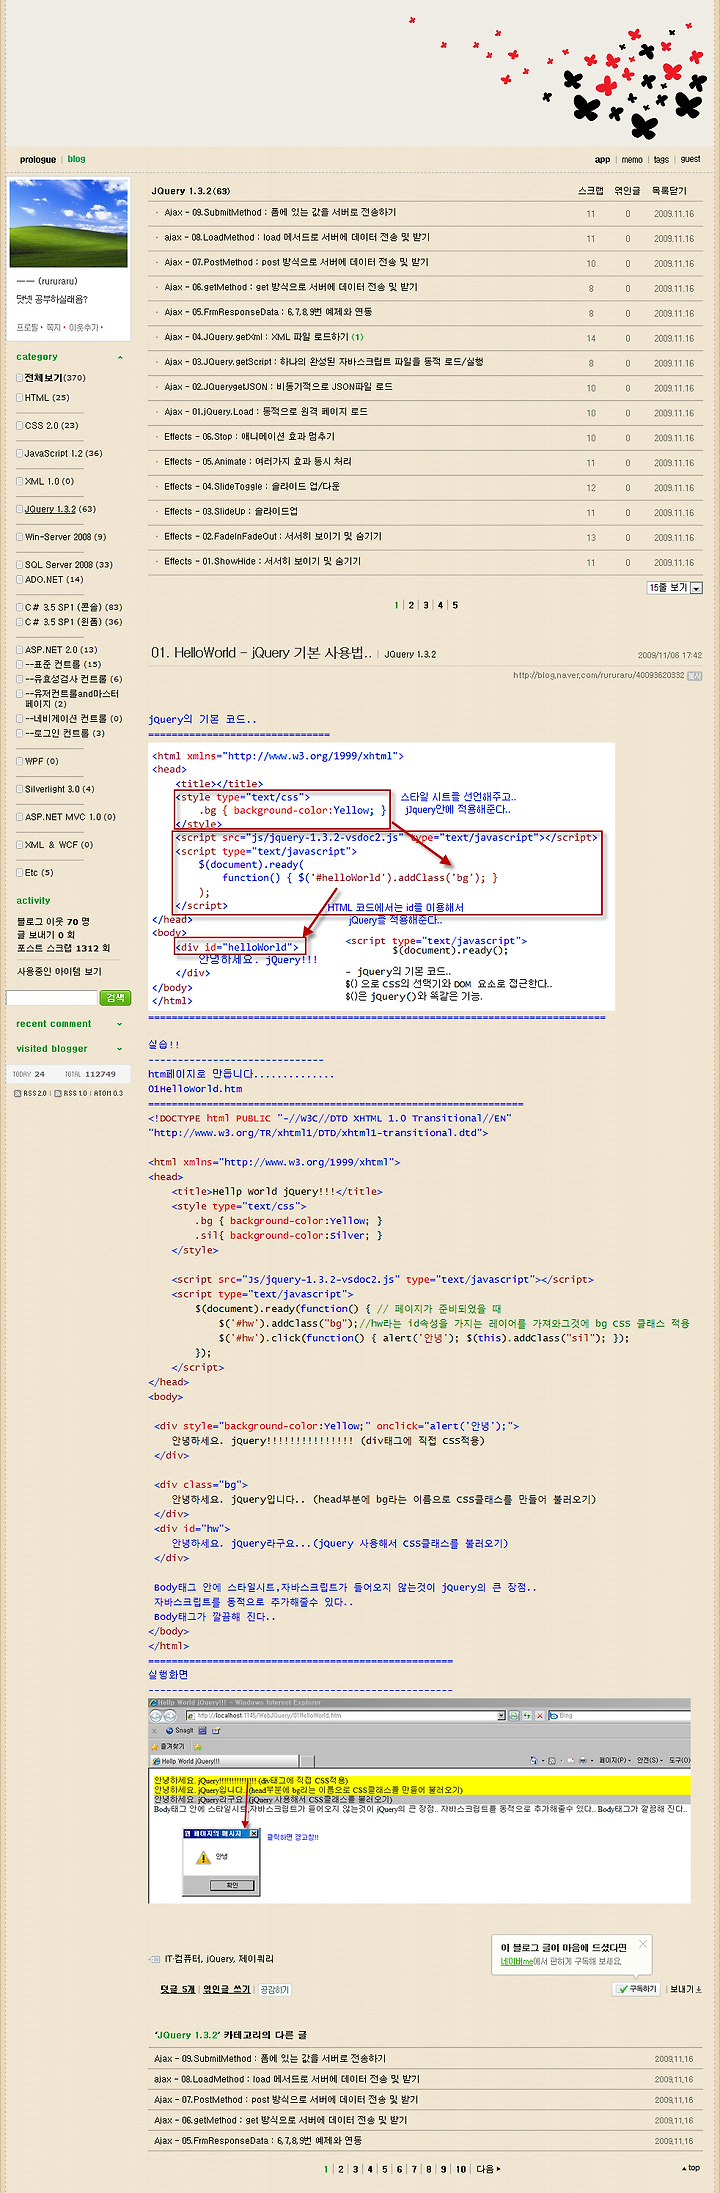720x2193 pixels.
Task: Click the 공감하기 button
Action: [274, 1990]
